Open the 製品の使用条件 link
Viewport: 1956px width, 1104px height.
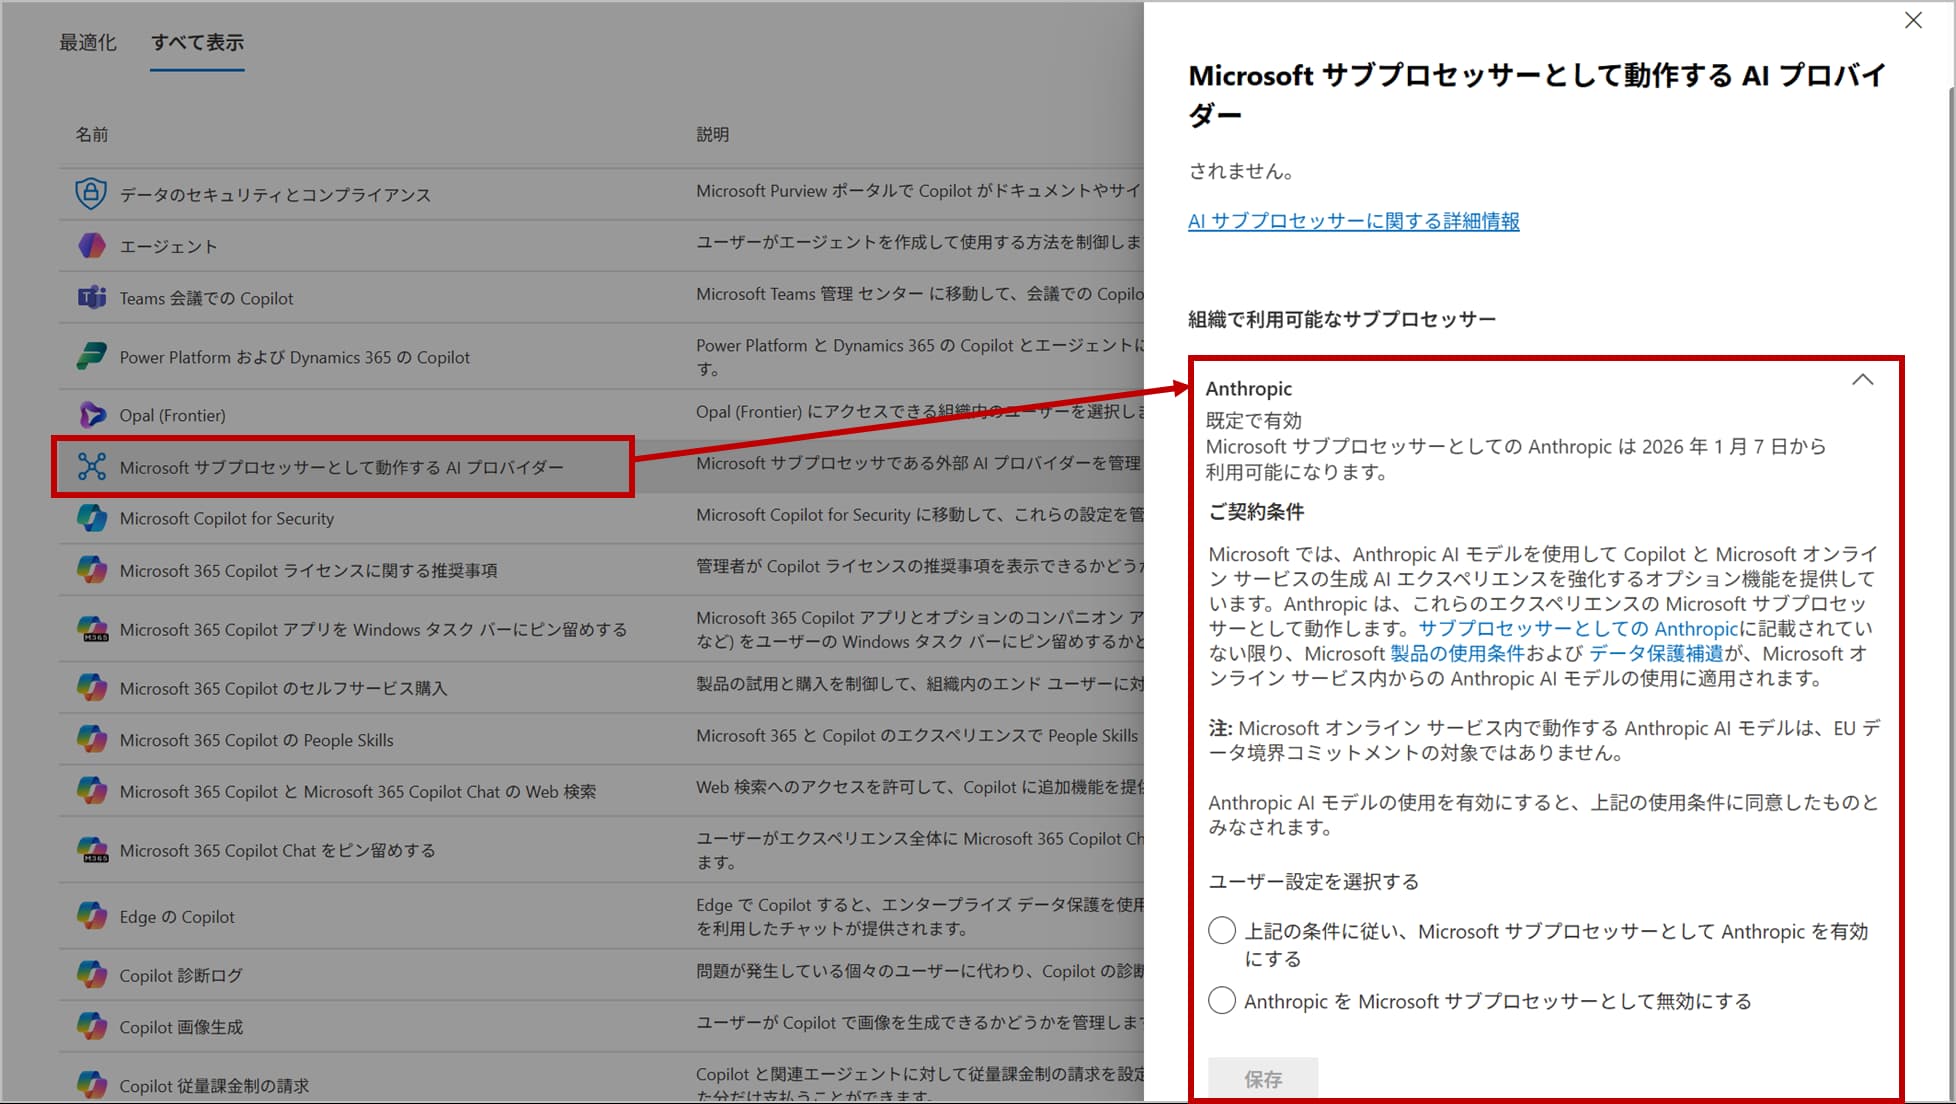pyautogui.click(x=1456, y=654)
